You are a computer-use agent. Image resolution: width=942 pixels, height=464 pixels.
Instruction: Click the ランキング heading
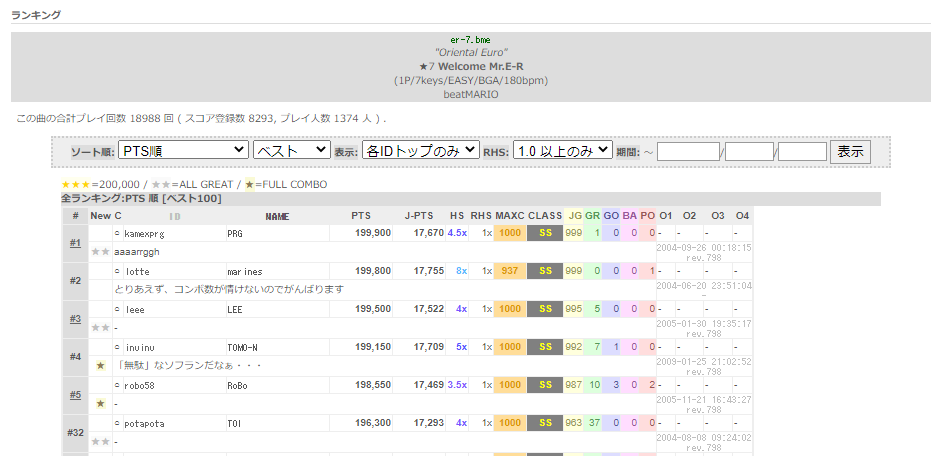click(36, 15)
